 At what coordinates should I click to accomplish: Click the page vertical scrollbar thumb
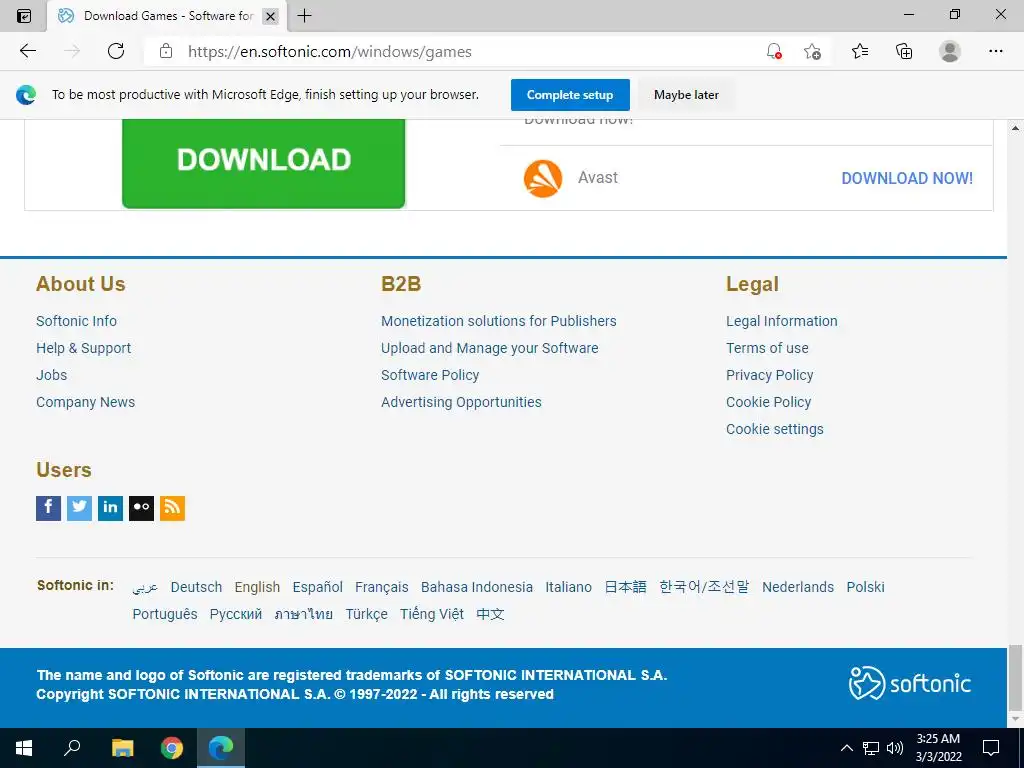click(x=1015, y=677)
